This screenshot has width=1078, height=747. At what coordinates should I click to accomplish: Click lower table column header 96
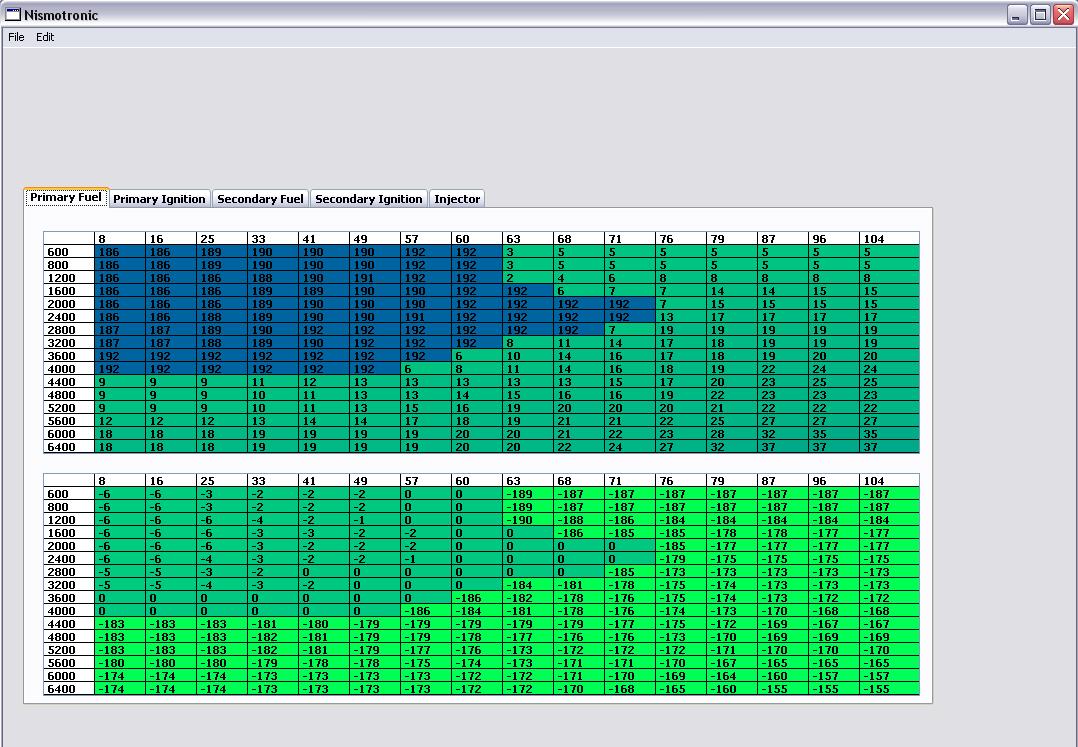coord(833,481)
